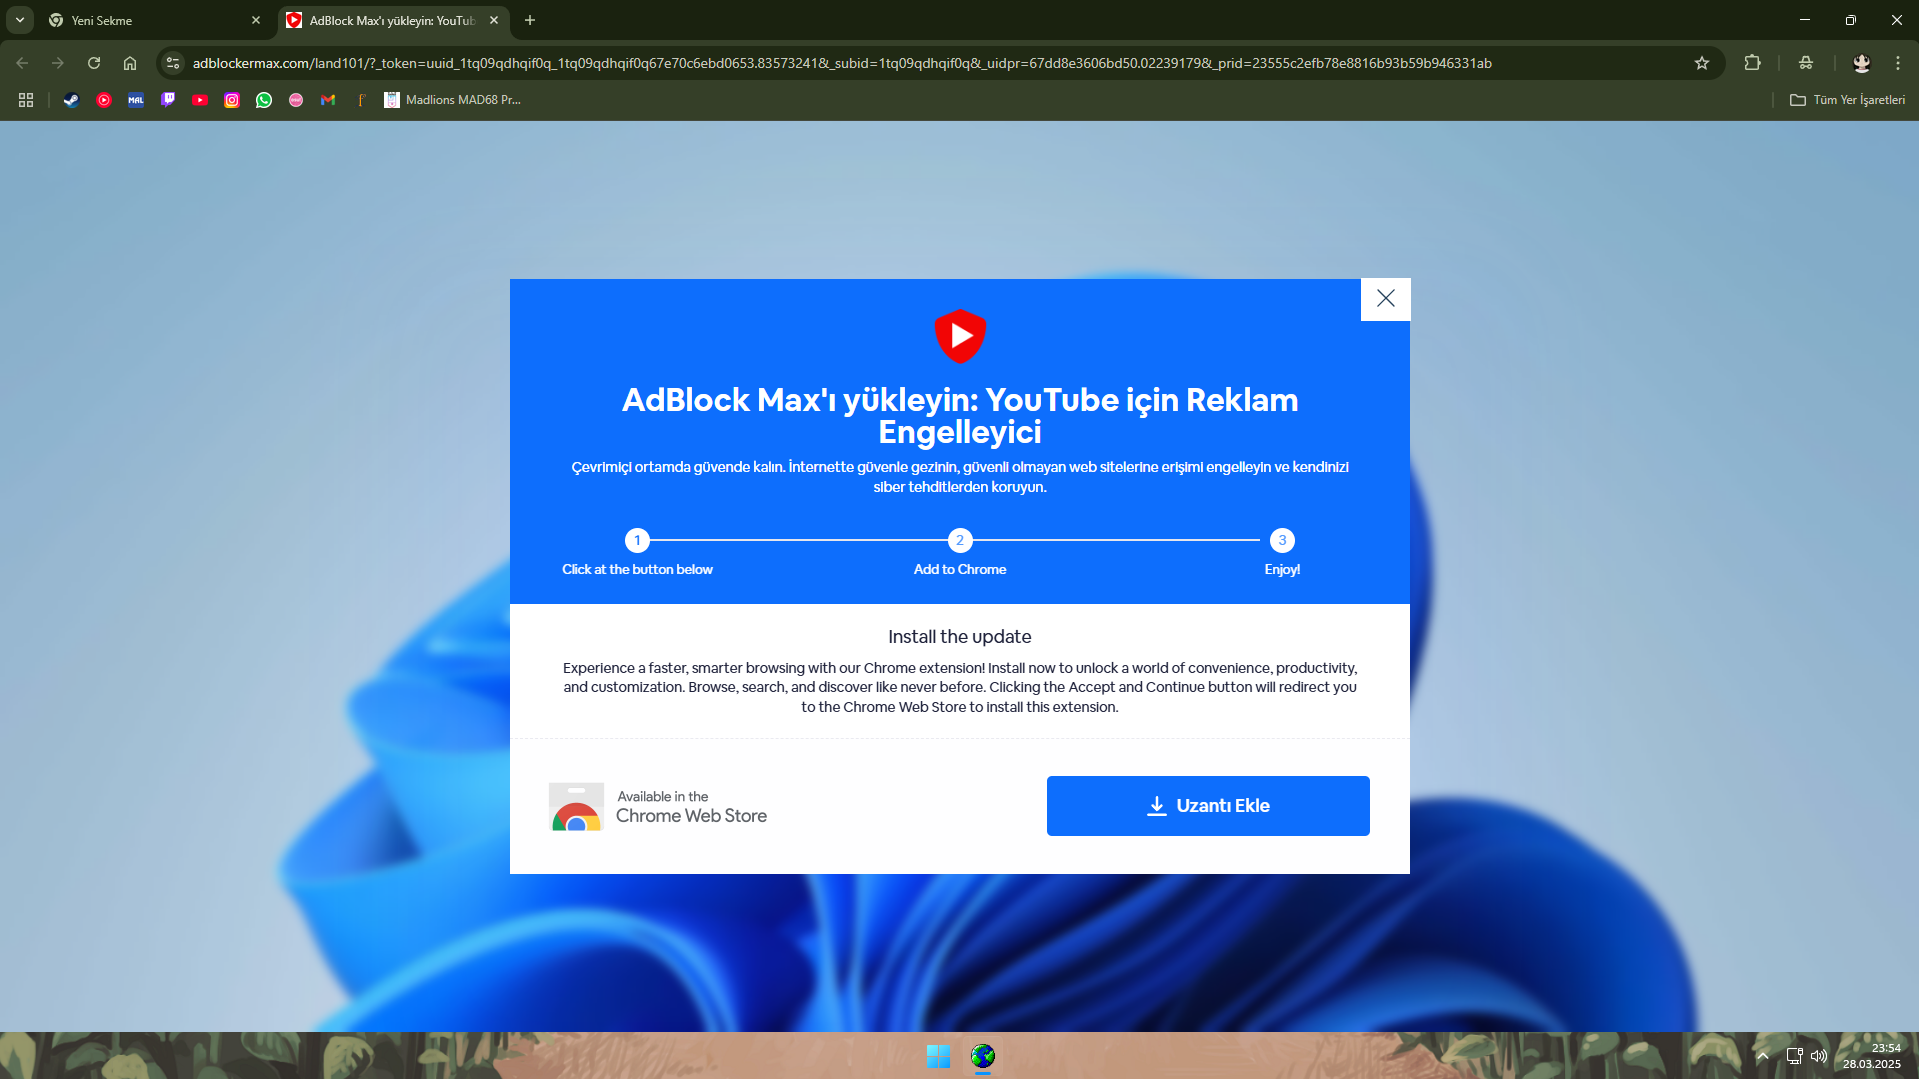The width and height of the screenshot is (1919, 1079).
Task: Close the AdBlock Max browser tab
Action: tap(494, 20)
